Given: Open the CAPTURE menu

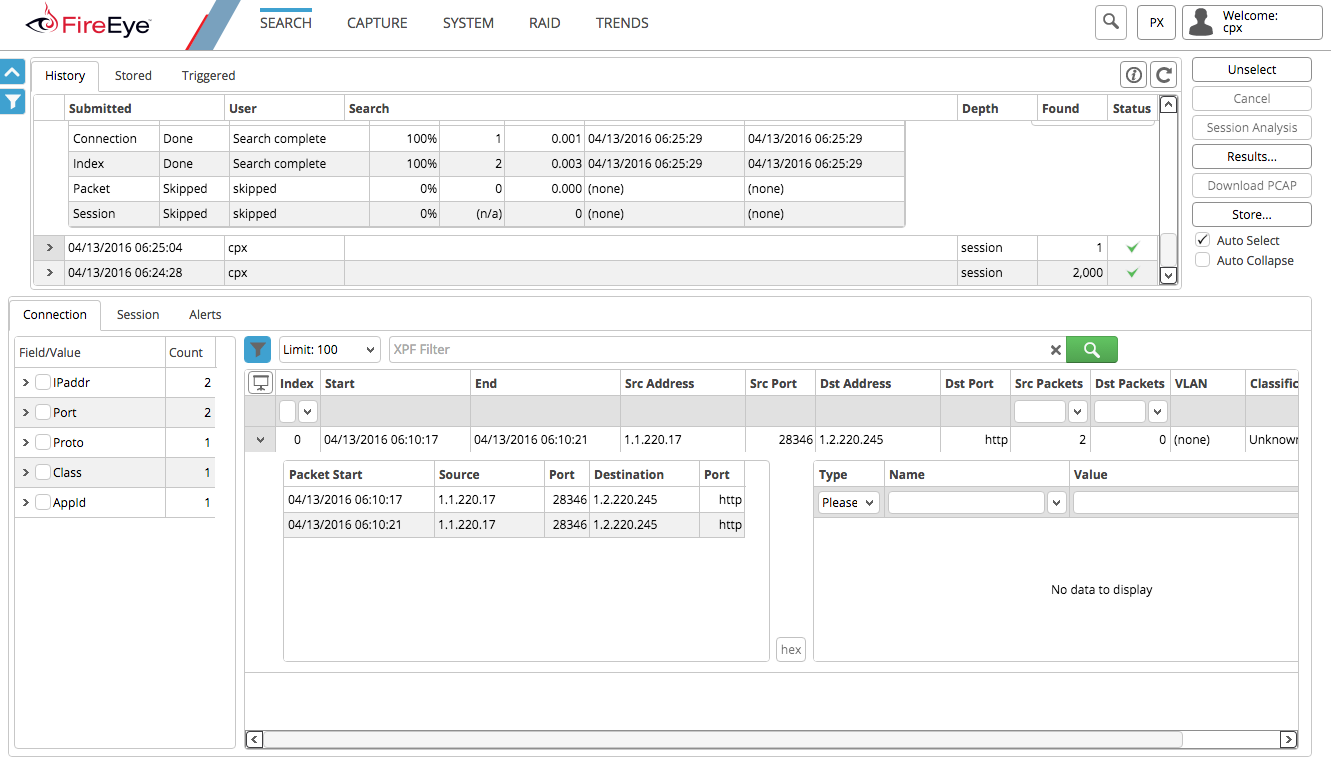Looking at the screenshot, I should tap(377, 22).
